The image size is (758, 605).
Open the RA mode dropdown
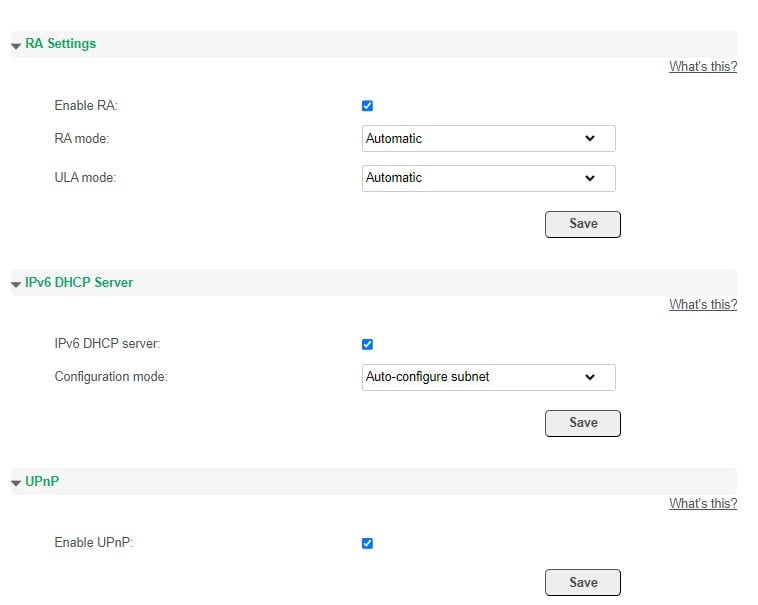[489, 139]
